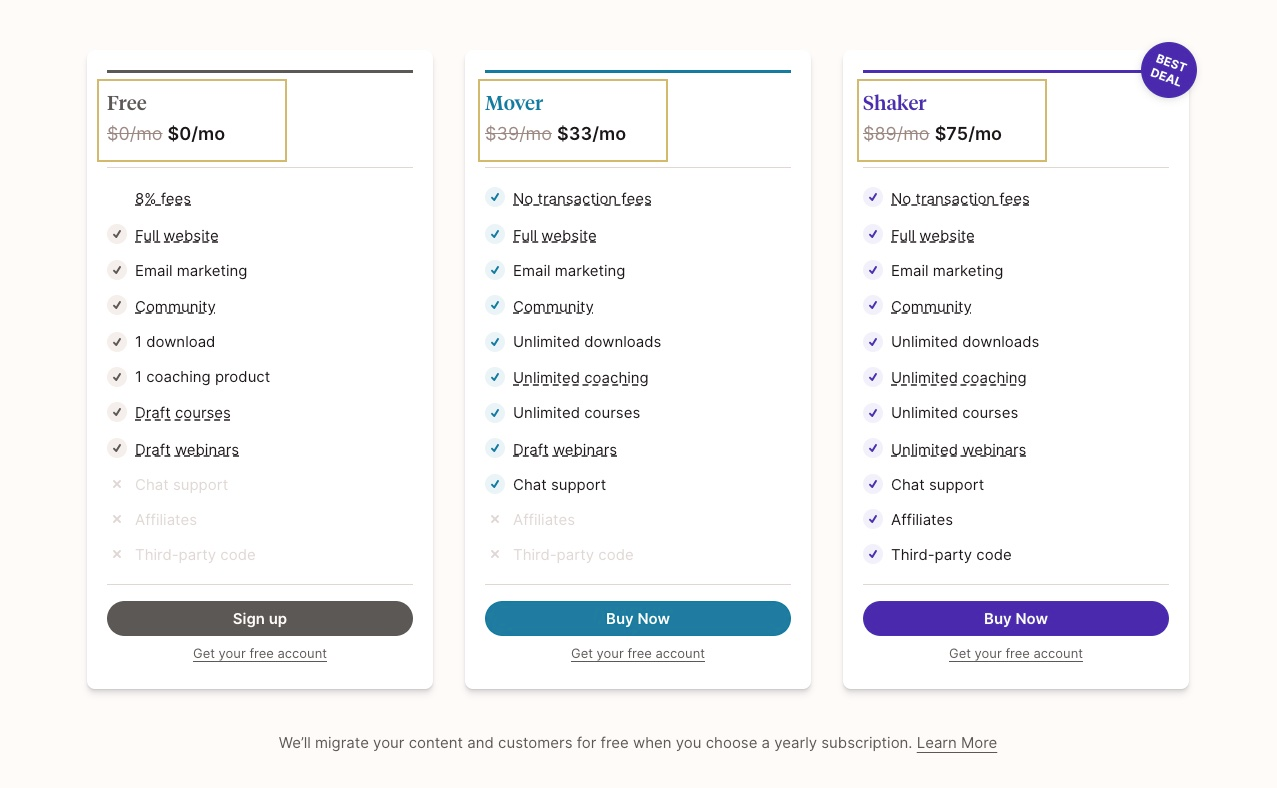Click Draft courses tooltip text in Free plan
The width and height of the screenshot is (1277, 788).
(183, 413)
